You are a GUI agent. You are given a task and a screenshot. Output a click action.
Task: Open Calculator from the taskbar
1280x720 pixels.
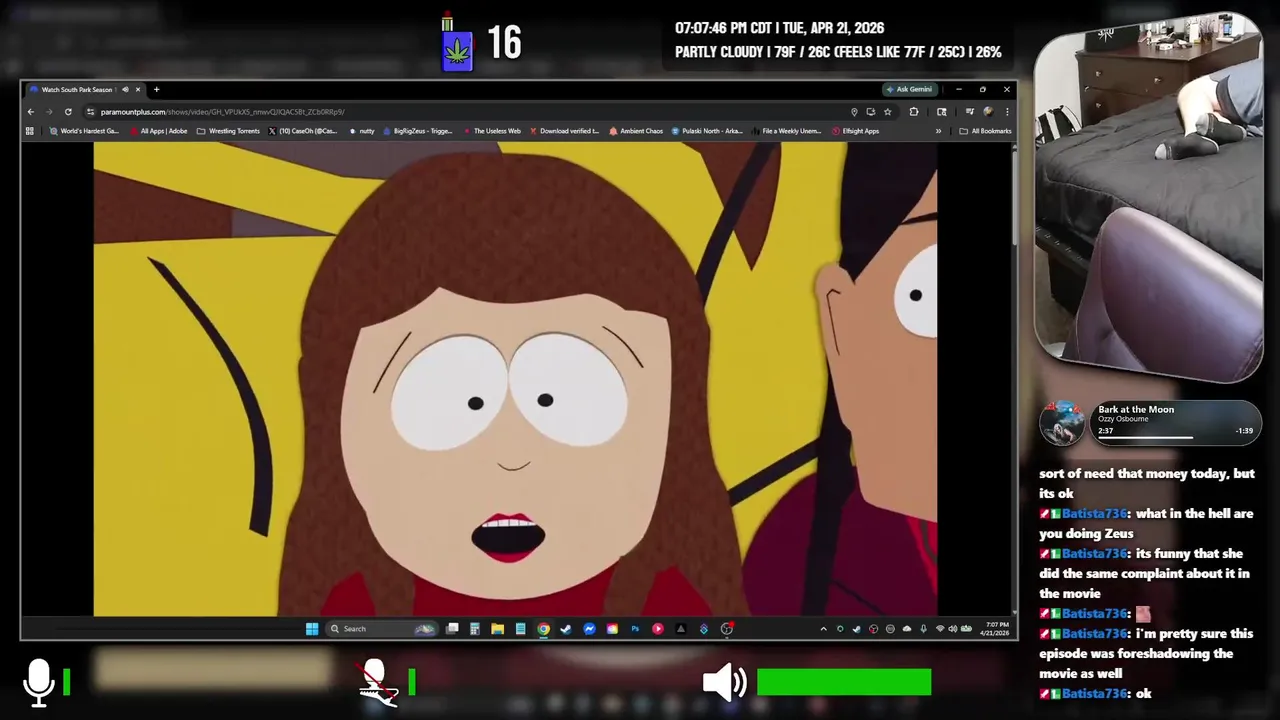pyautogui.click(x=475, y=629)
